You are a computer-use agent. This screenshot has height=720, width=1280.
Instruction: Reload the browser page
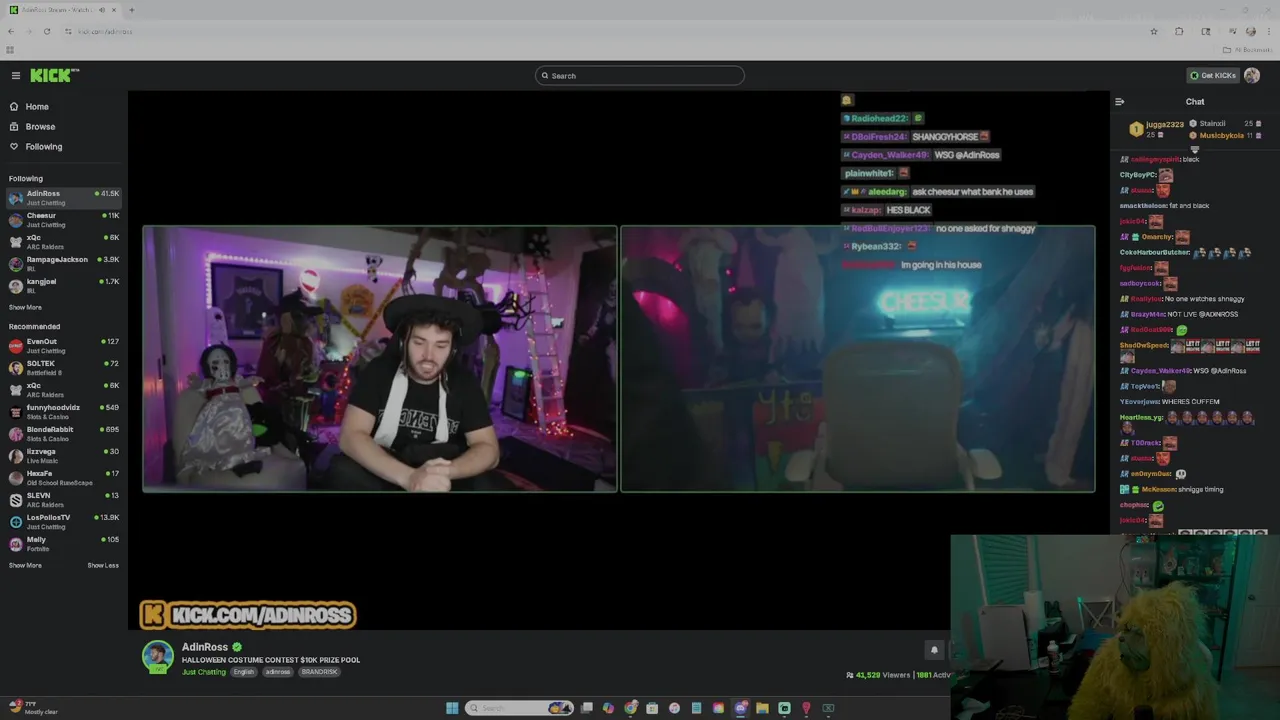click(47, 32)
